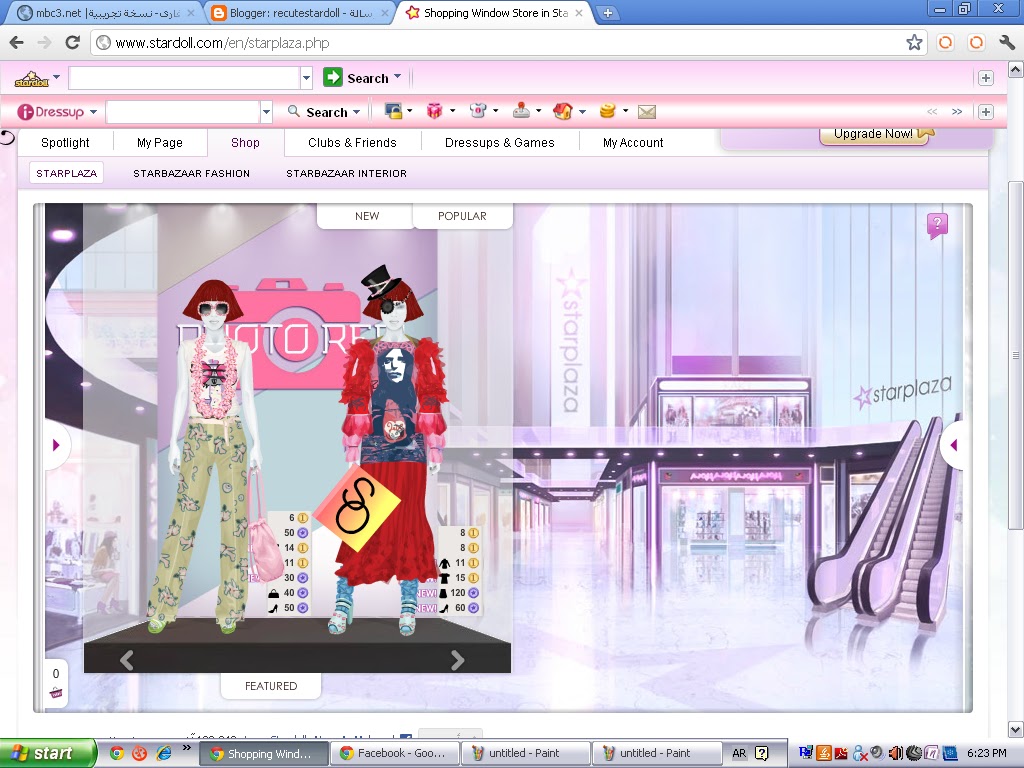Switch to Blogger recutestardoll browser tab

(x=298, y=12)
